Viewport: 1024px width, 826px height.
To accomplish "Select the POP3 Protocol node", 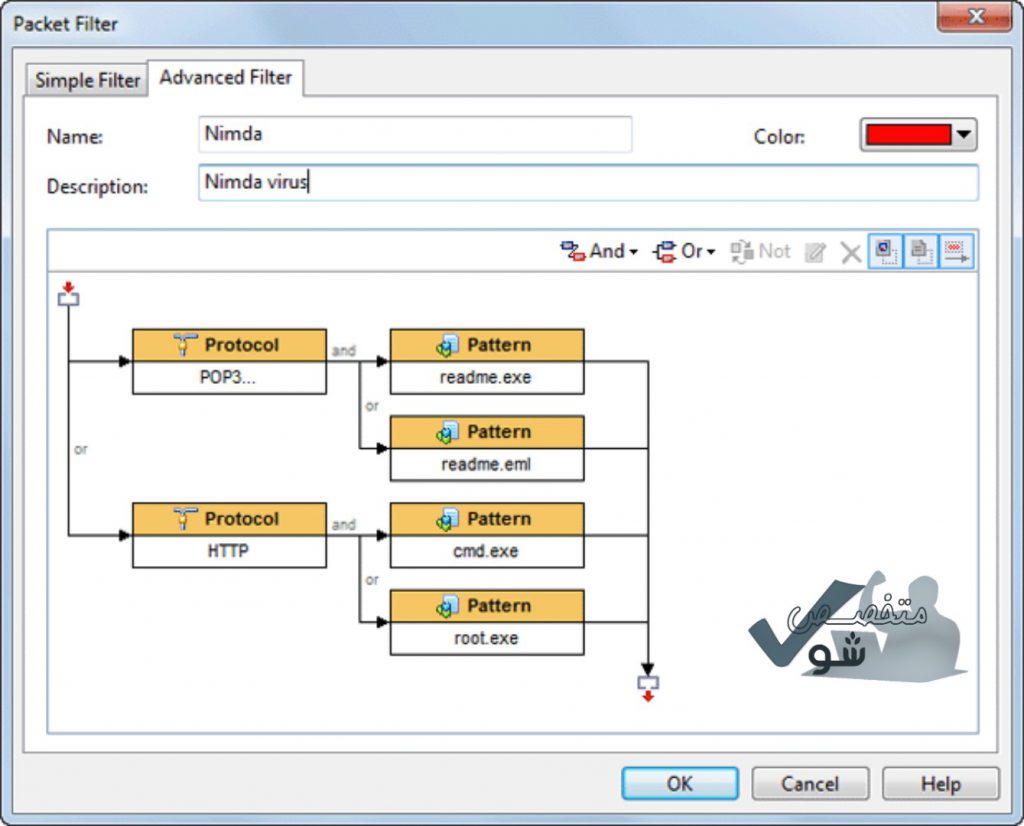I will pyautogui.click(x=229, y=361).
